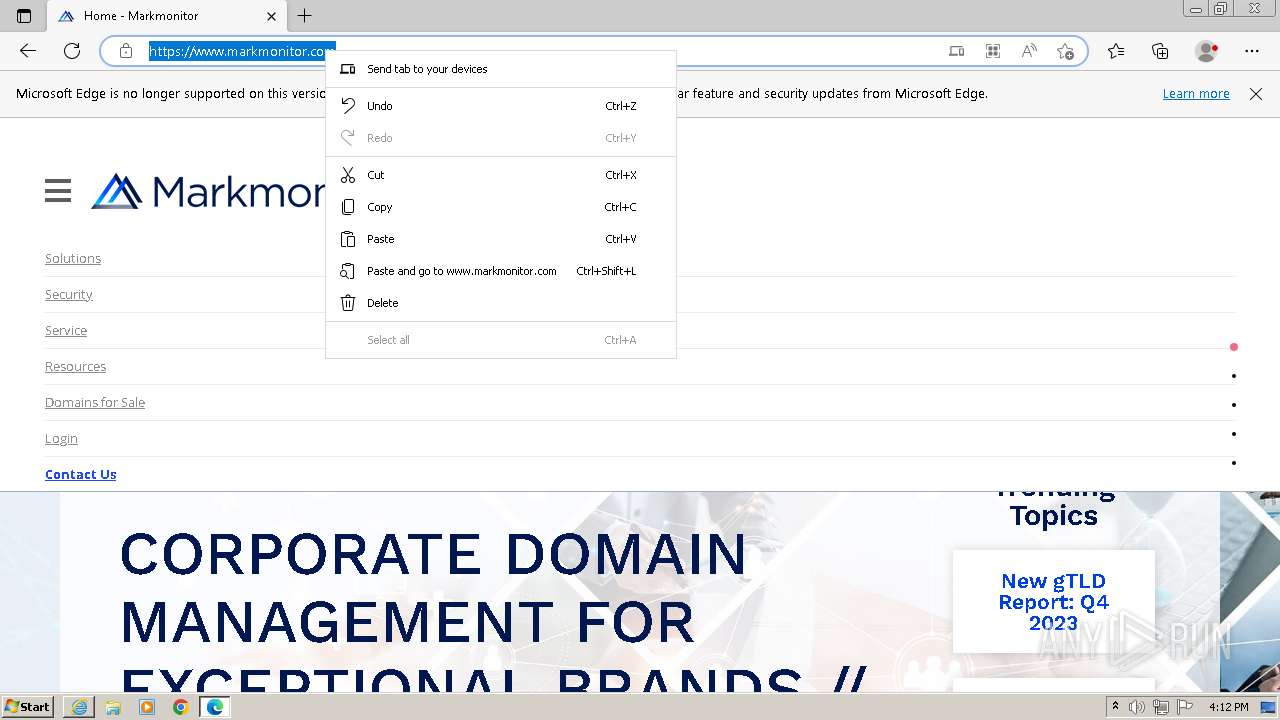Reload the page with refresh icon

tap(72, 51)
